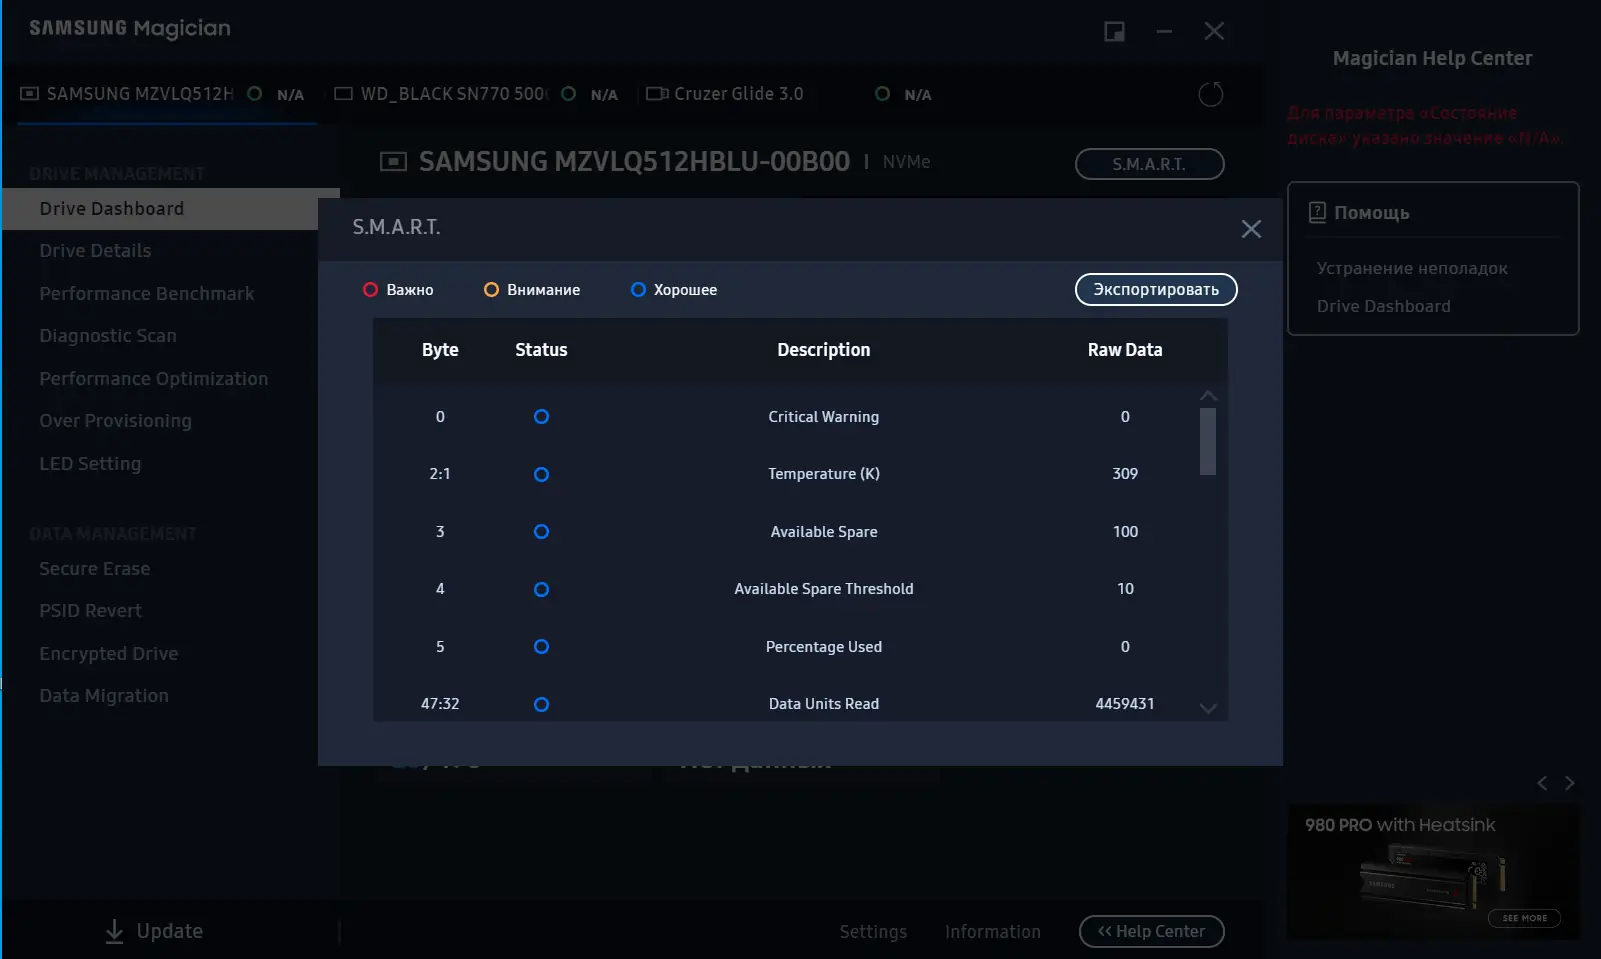This screenshot has height=959, width=1601.
Task: Click status circle for Critical Warning
Action: pyautogui.click(x=541, y=417)
